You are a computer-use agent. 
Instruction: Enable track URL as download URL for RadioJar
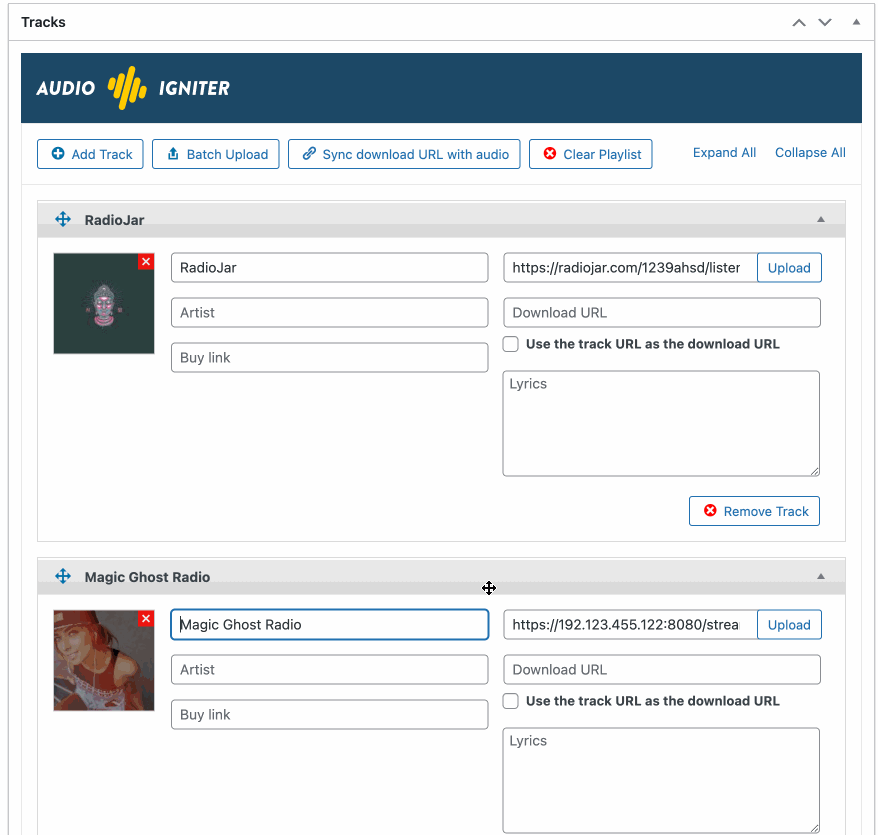510,344
